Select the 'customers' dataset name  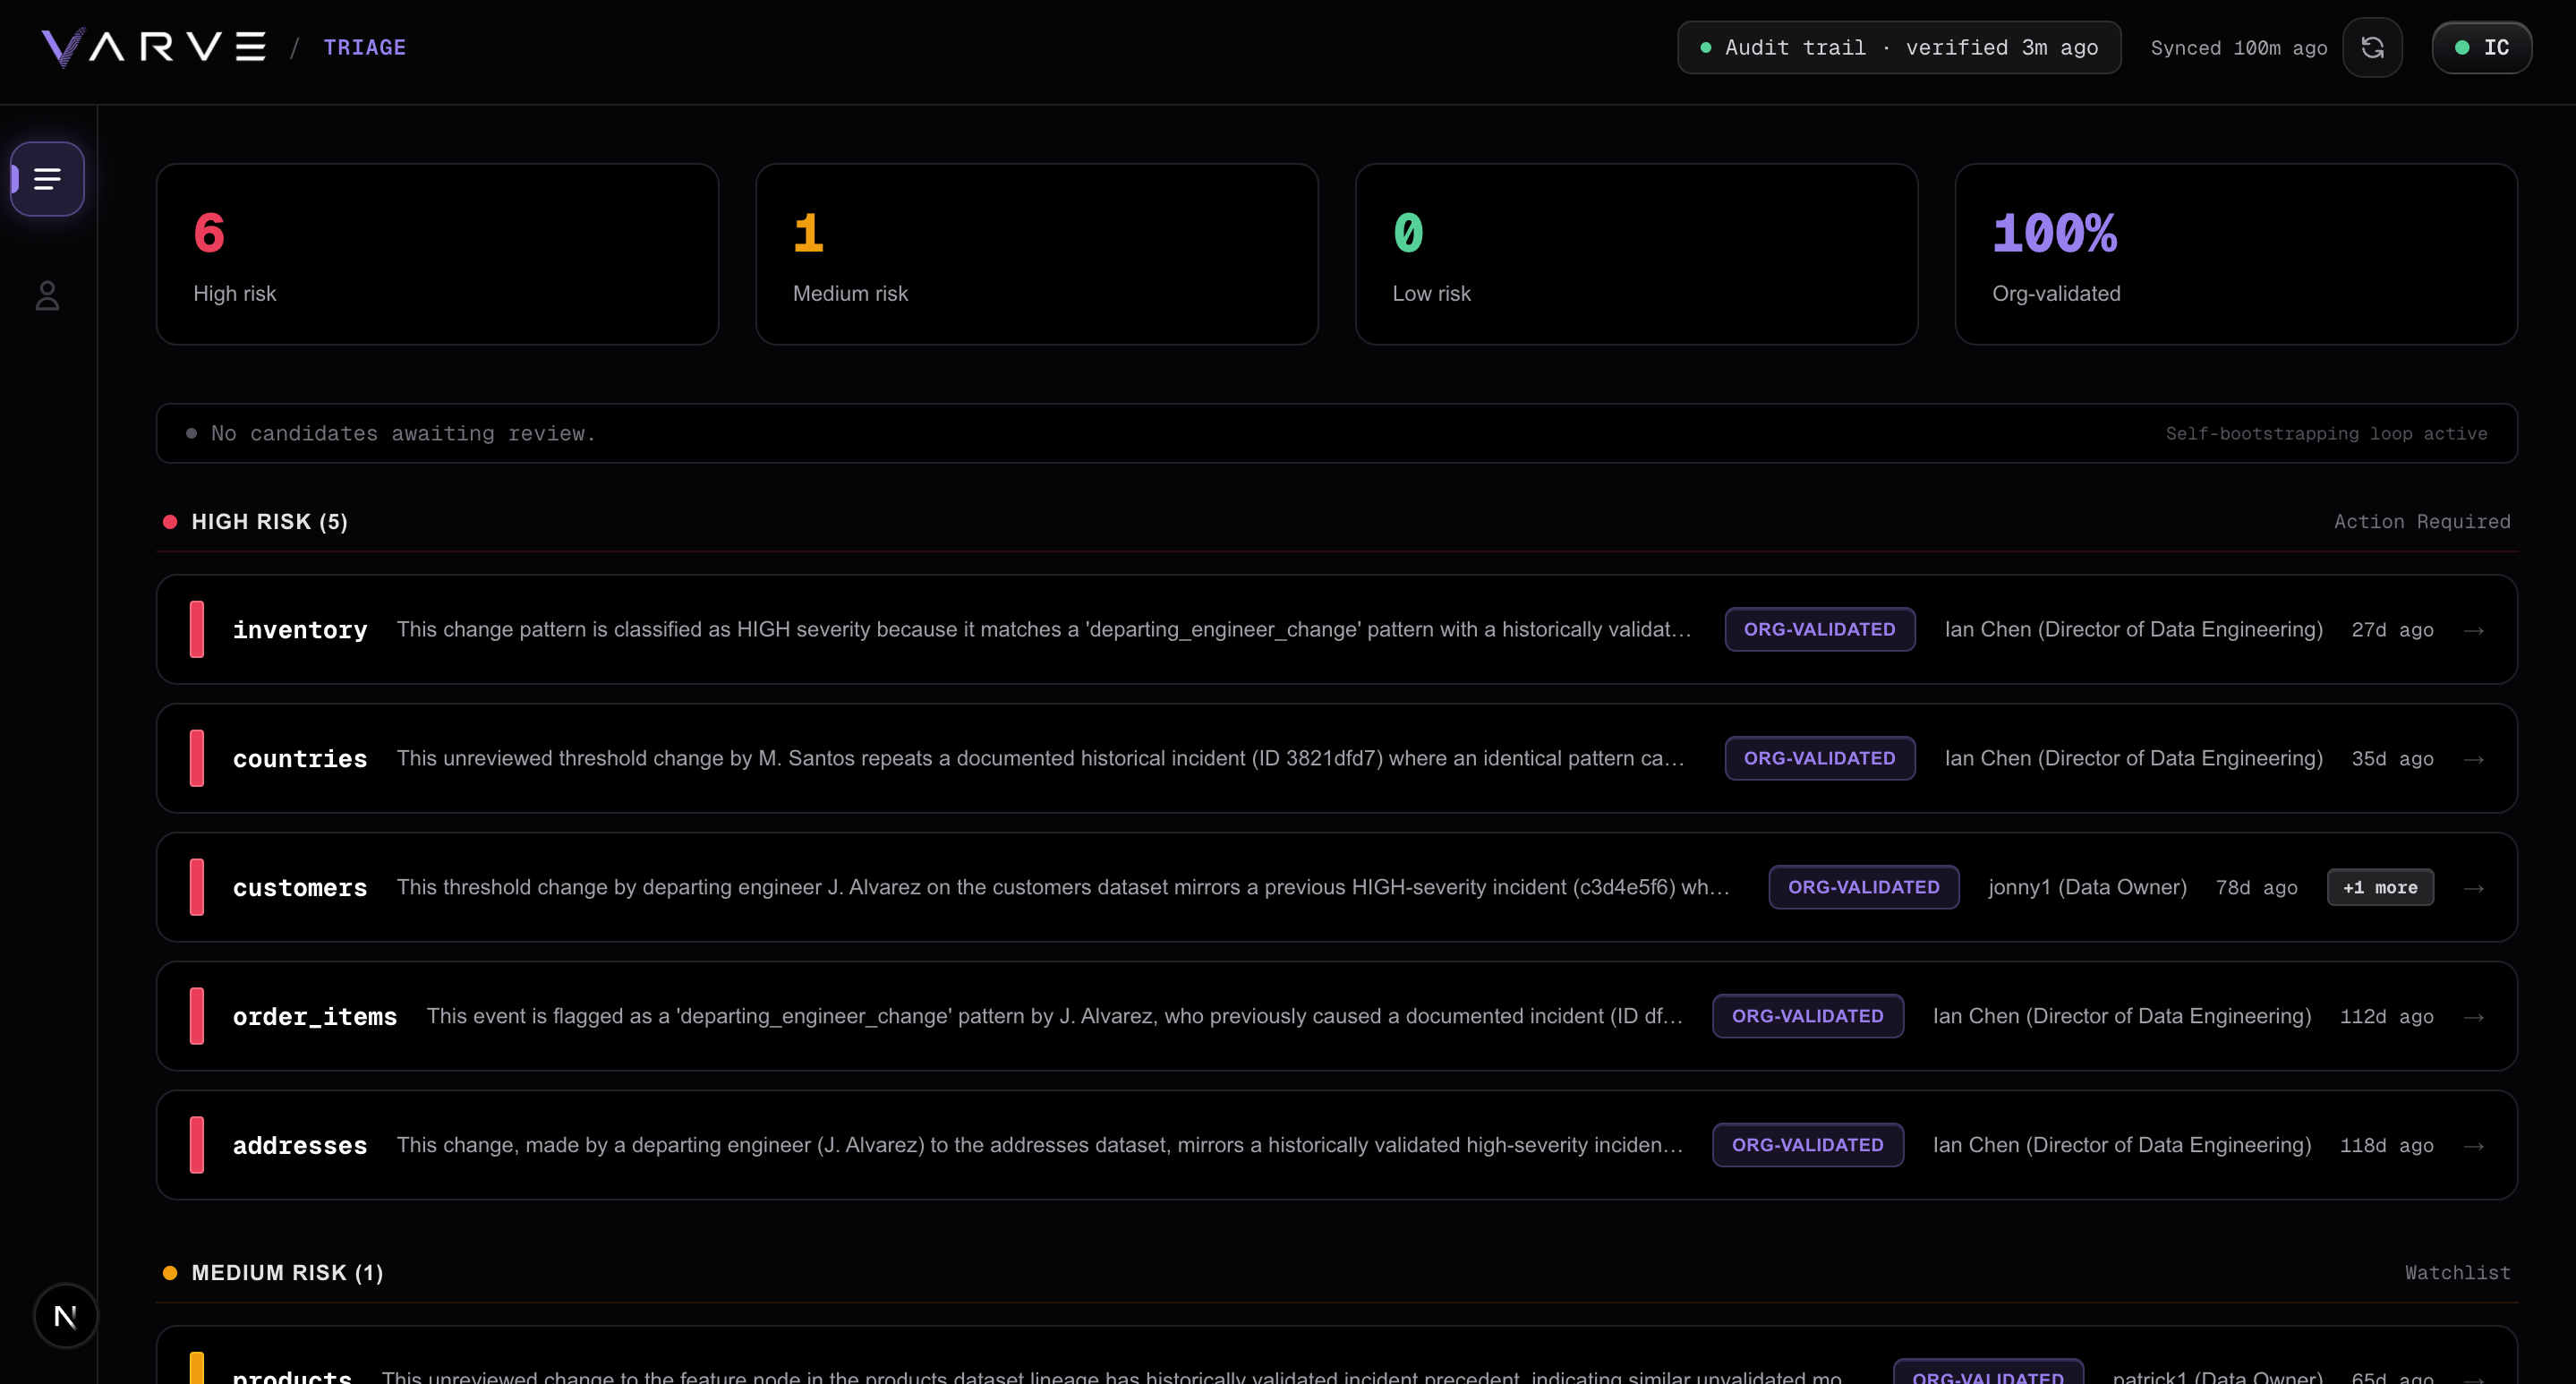pos(300,888)
